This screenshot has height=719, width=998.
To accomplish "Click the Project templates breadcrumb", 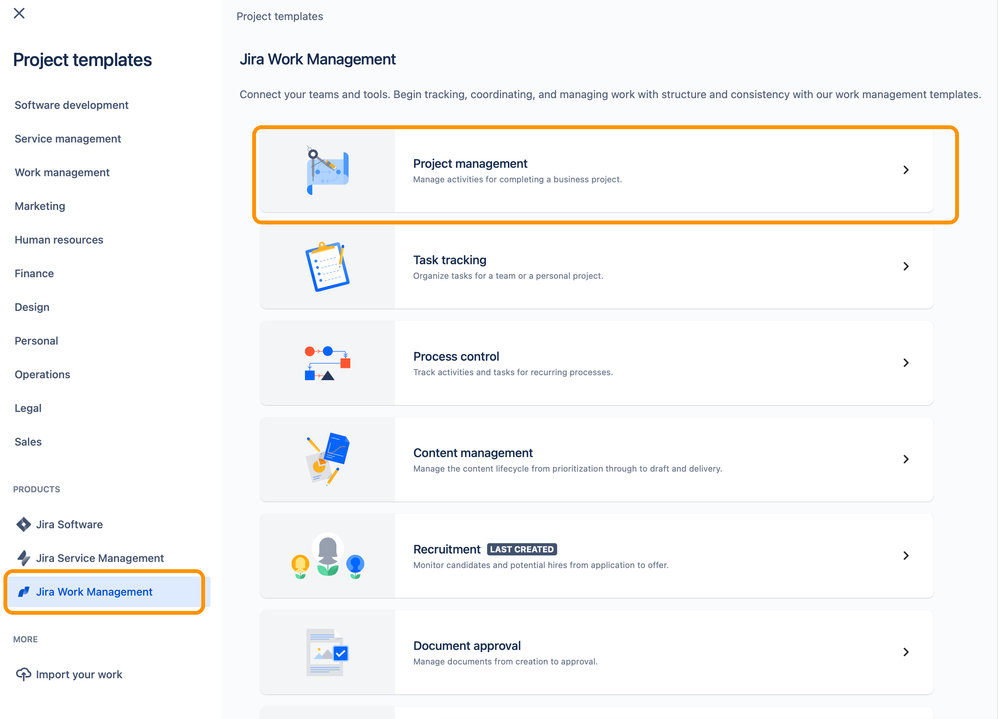I will 279,17.
